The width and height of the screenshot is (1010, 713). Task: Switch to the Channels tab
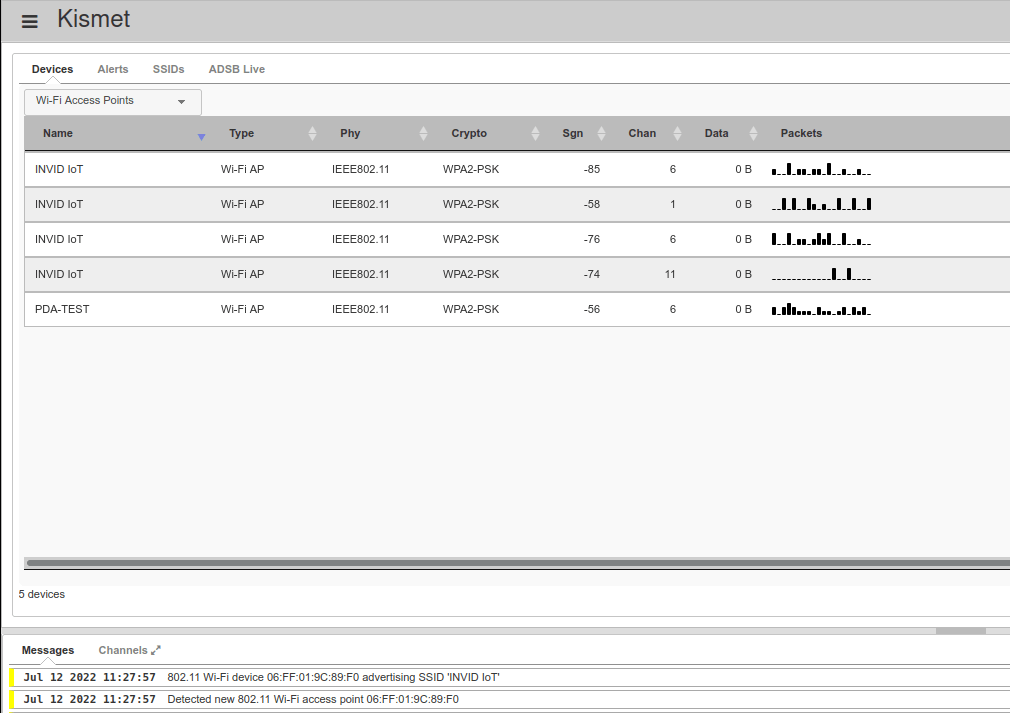tap(122, 650)
